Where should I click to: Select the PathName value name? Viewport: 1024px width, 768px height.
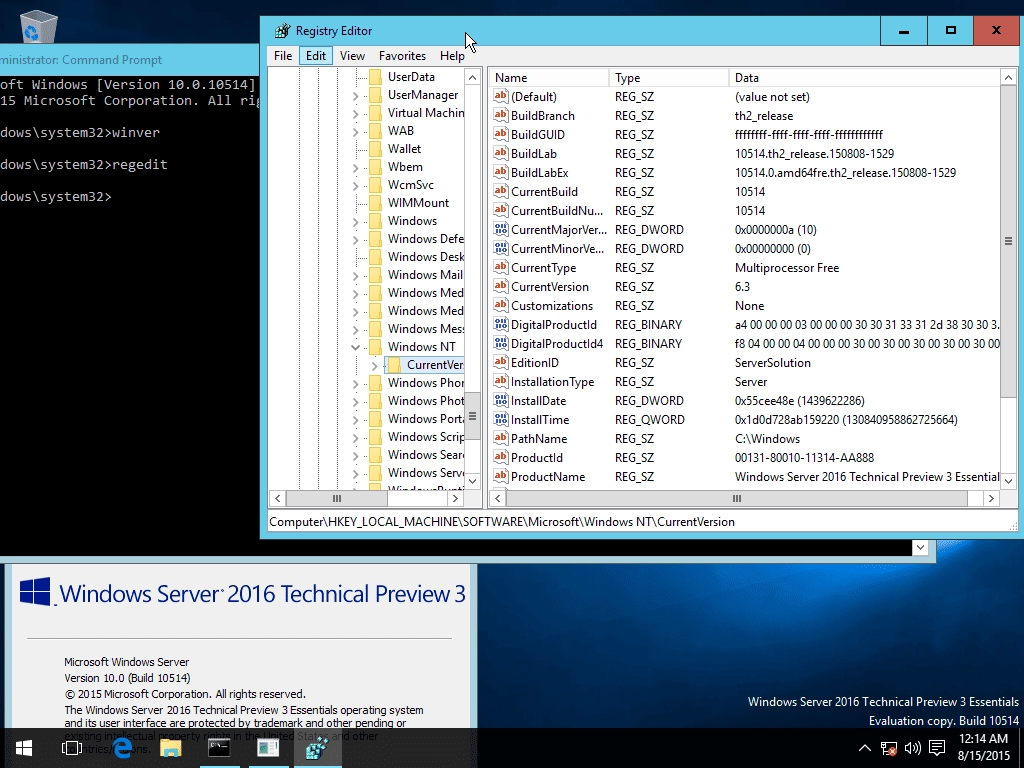(539, 439)
